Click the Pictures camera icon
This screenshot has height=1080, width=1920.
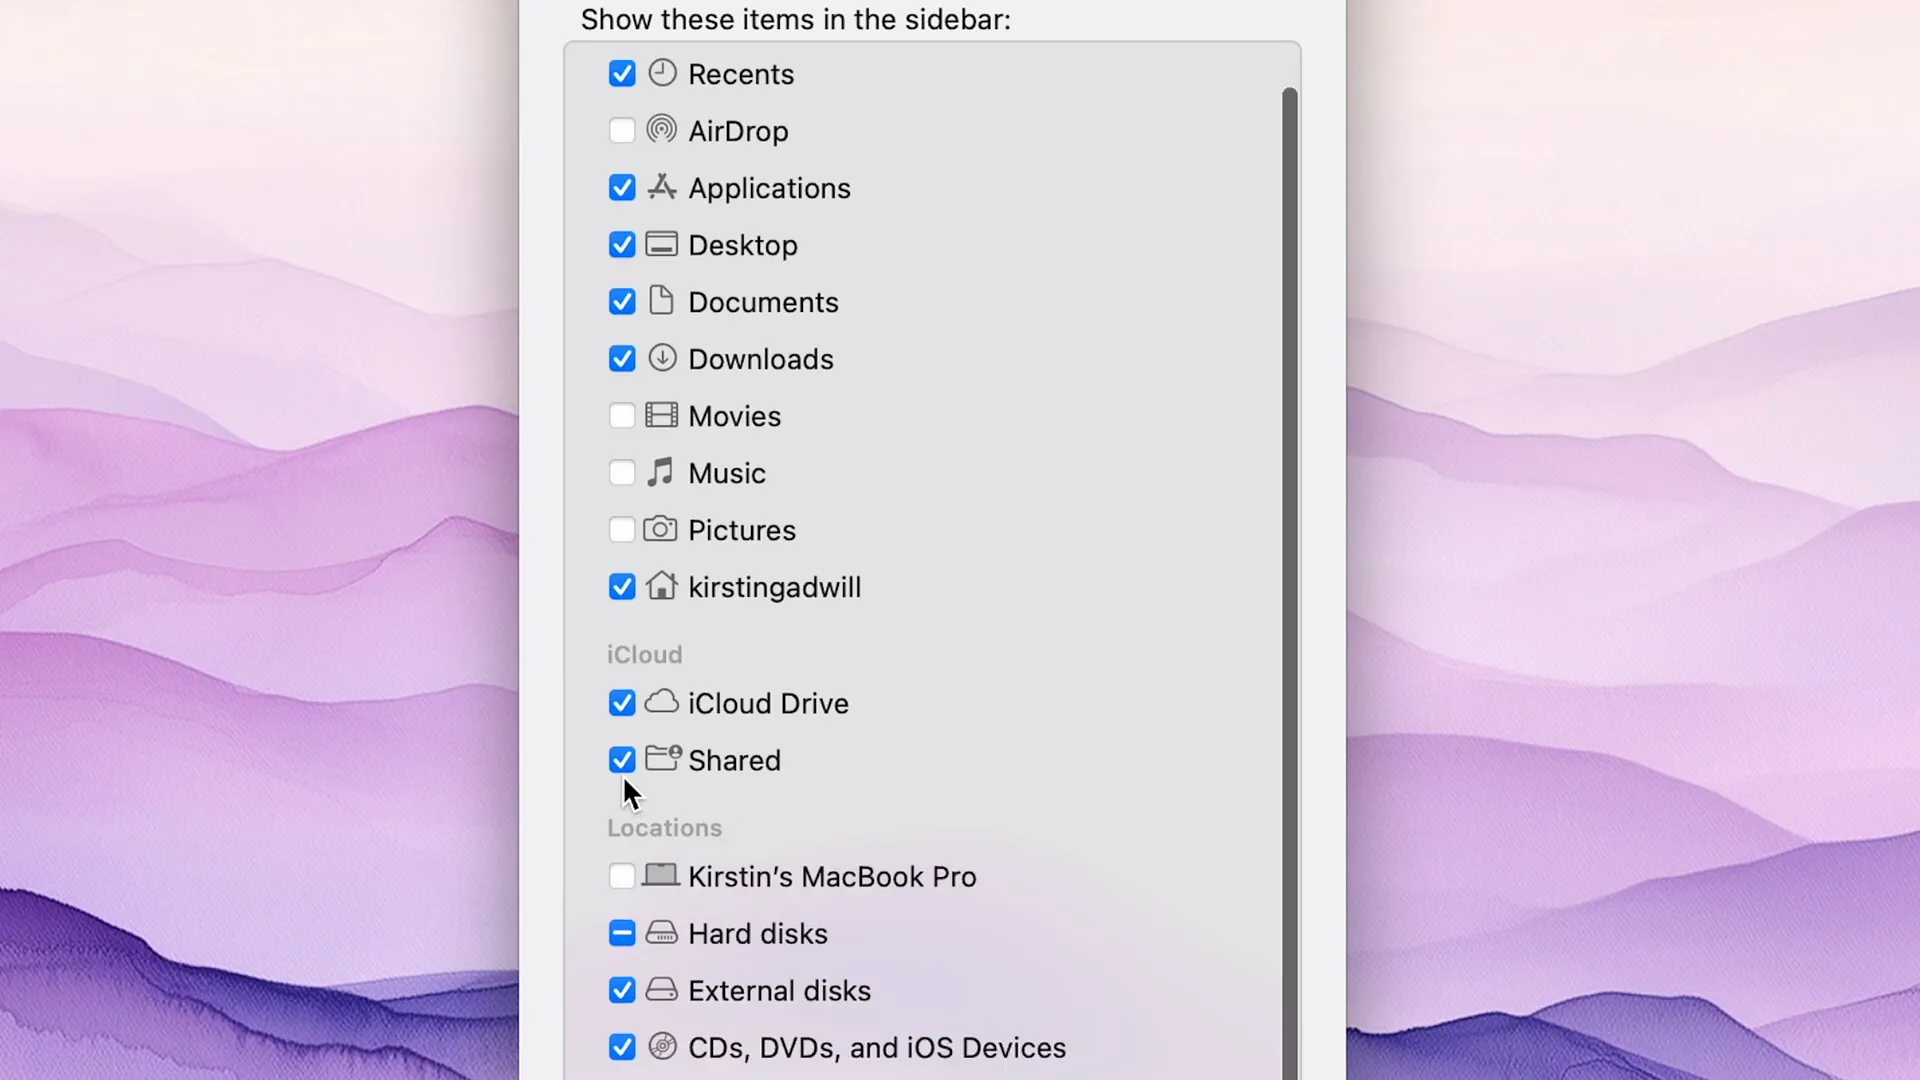coord(660,529)
